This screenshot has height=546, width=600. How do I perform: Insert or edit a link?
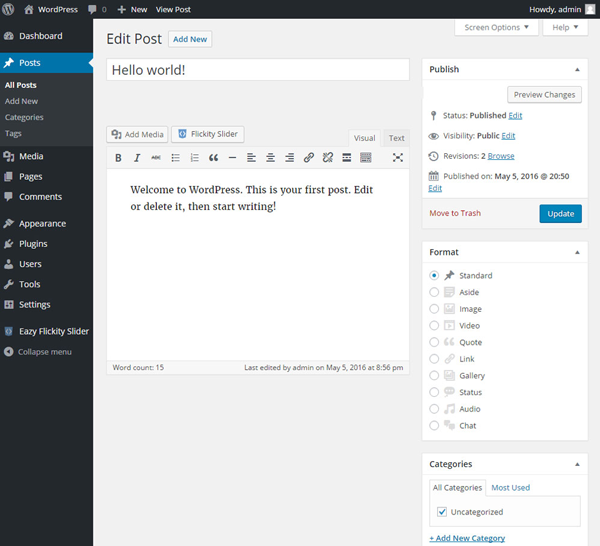point(309,158)
